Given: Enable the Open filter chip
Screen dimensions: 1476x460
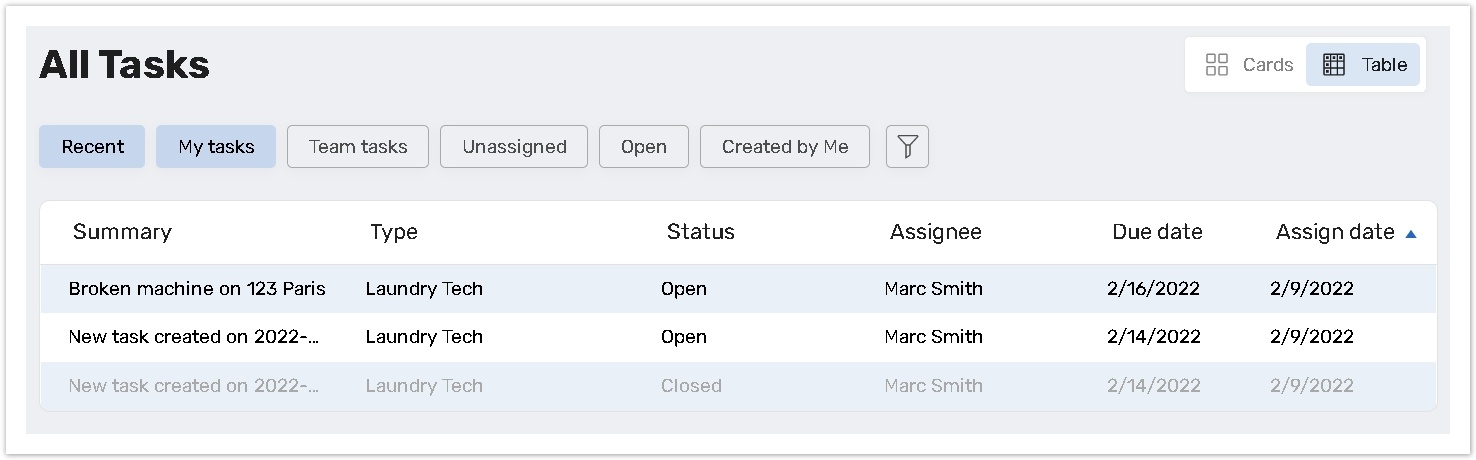Looking at the screenshot, I should pos(644,147).
